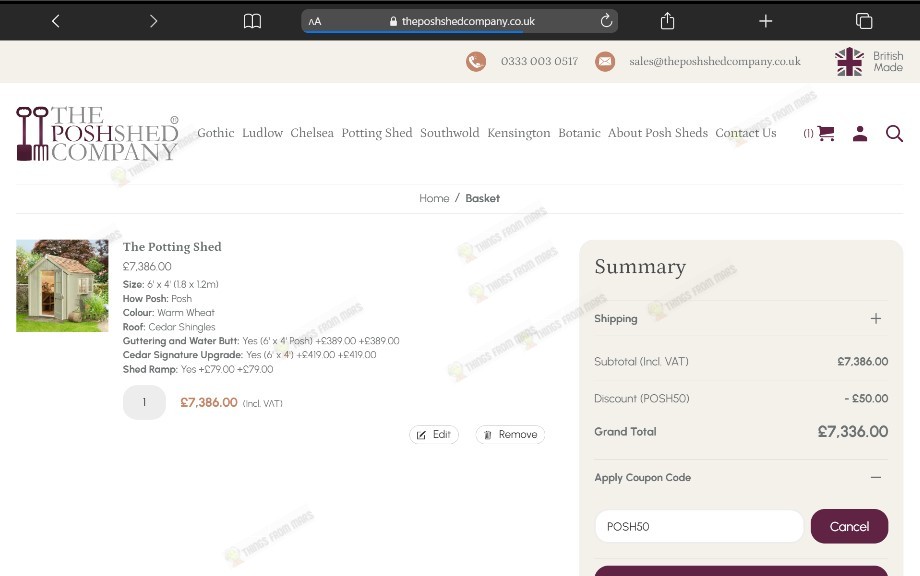The height and width of the screenshot is (576, 920).
Task: Open the Kensington menu item
Action: pyautogui.click(x=519, y=133)
